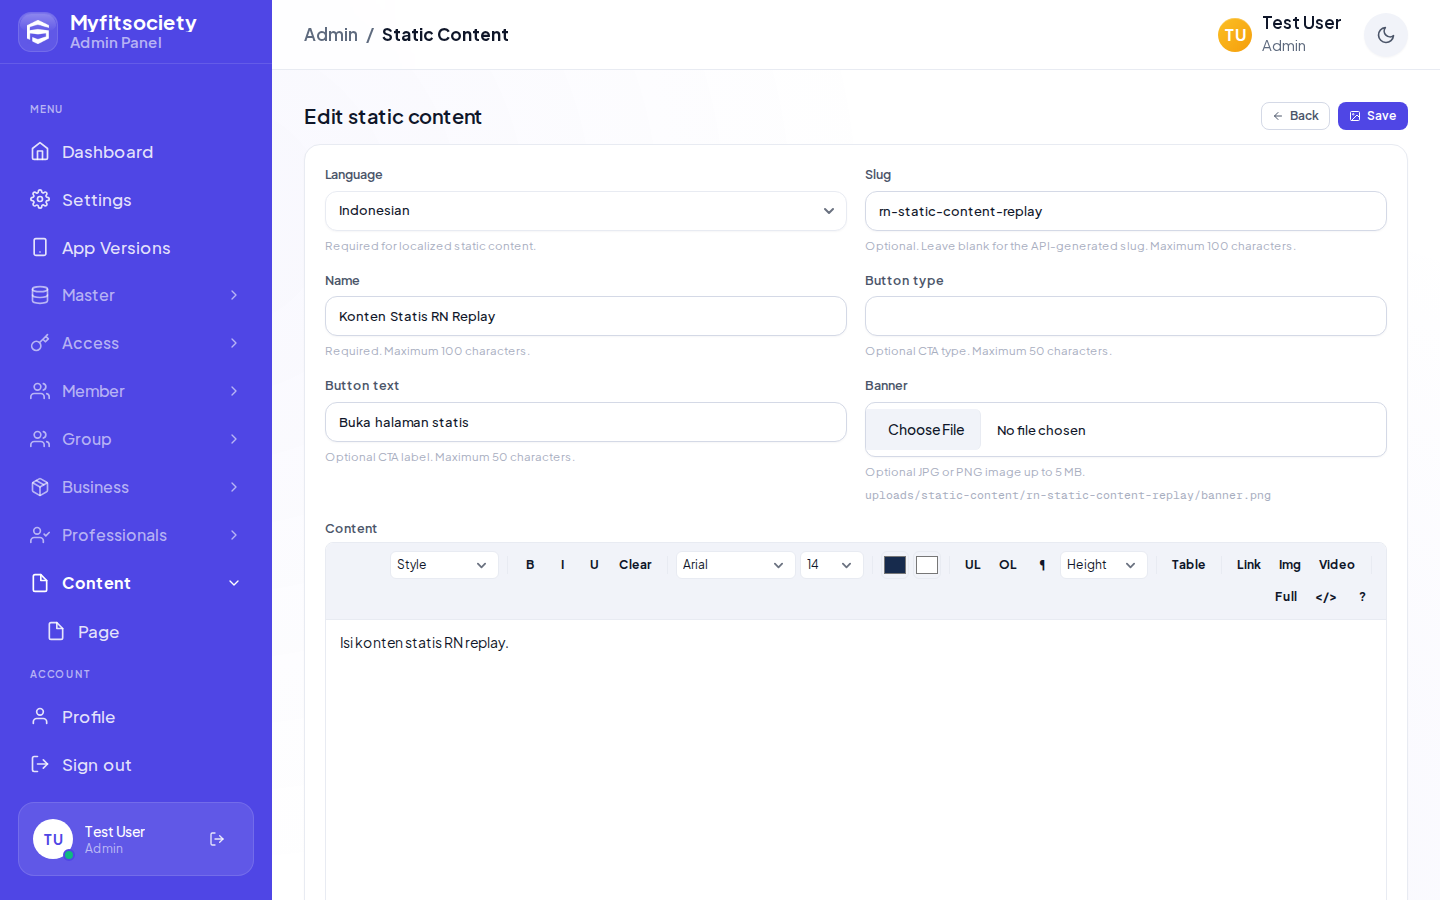Click the Save button

point(1373,116)
